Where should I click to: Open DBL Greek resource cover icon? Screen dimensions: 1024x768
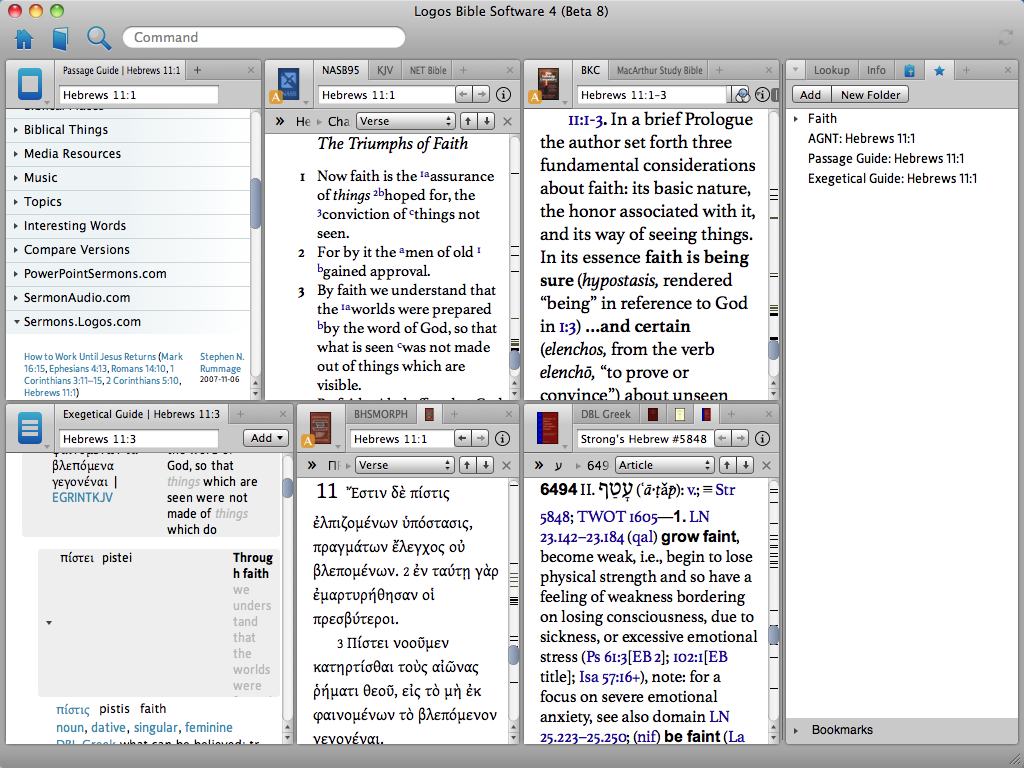547,428
